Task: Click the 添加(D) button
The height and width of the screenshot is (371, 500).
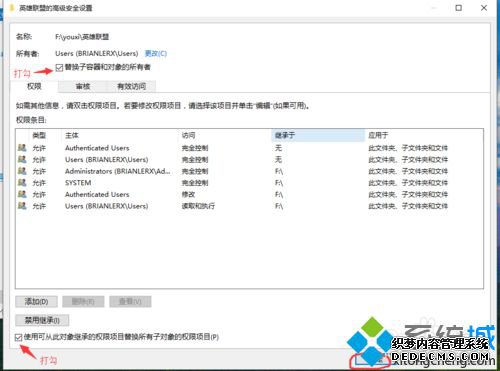Action: pos(36,302)
